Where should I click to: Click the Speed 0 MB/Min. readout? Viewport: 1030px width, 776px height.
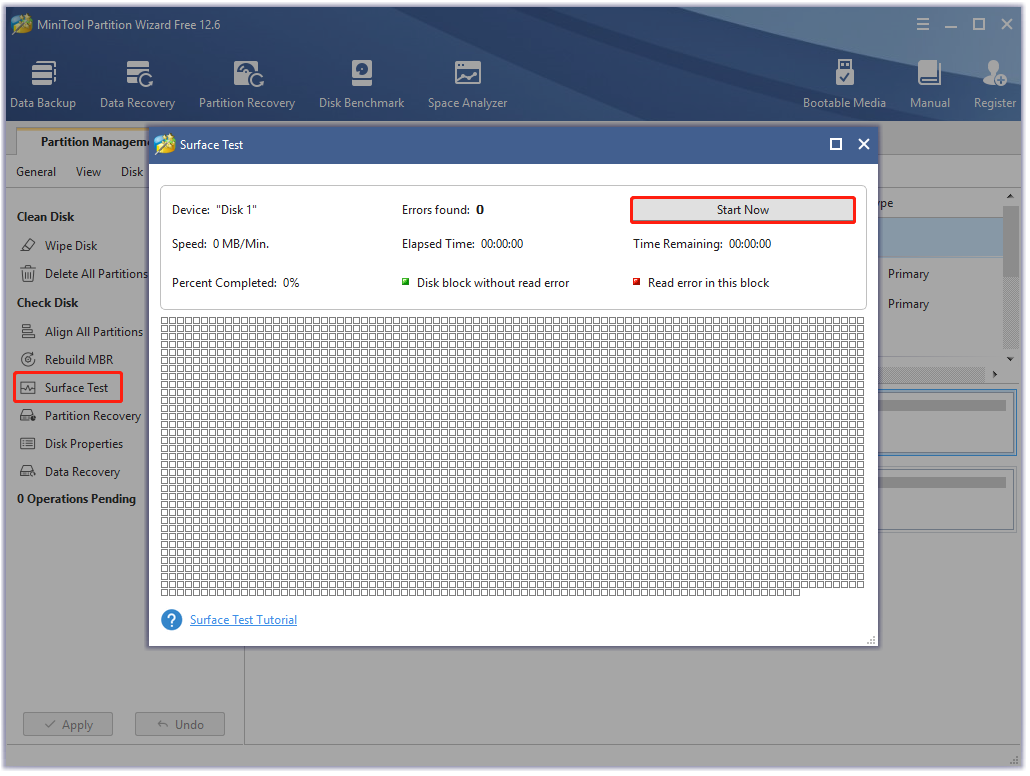click(220, 244)
